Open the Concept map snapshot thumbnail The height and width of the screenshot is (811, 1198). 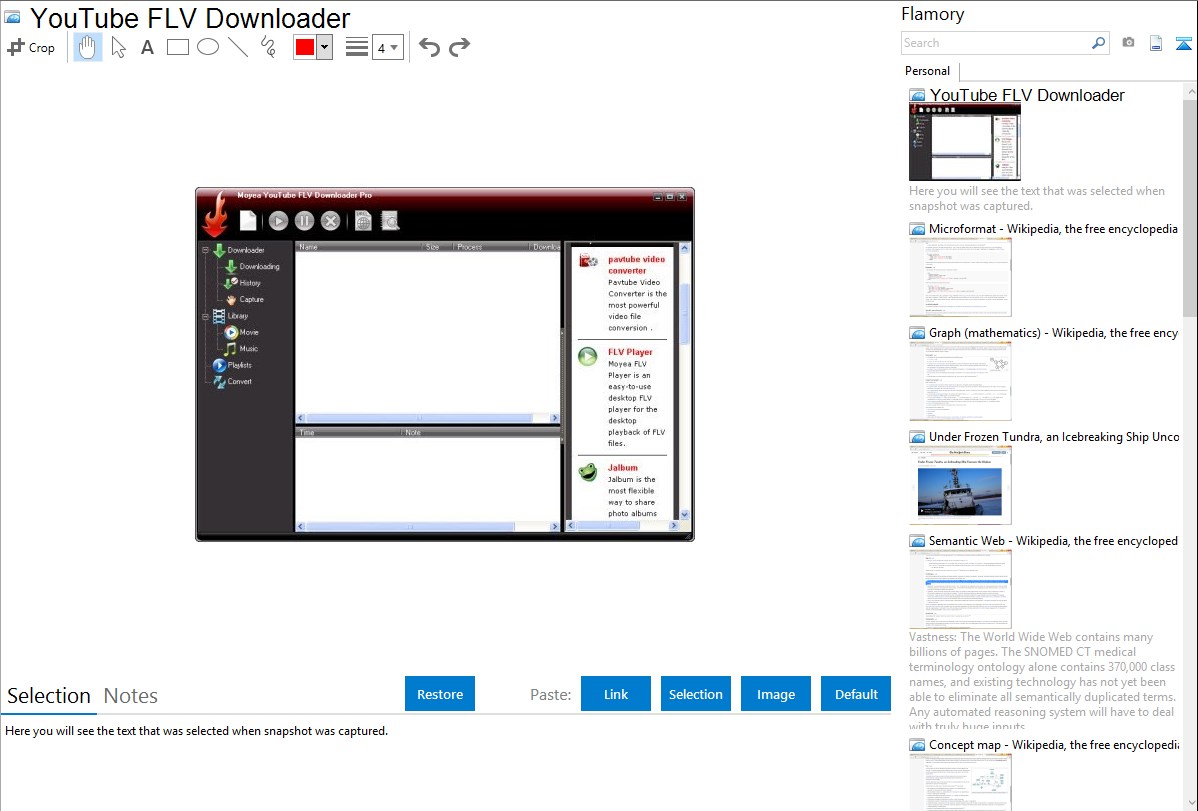pos(960,782)
